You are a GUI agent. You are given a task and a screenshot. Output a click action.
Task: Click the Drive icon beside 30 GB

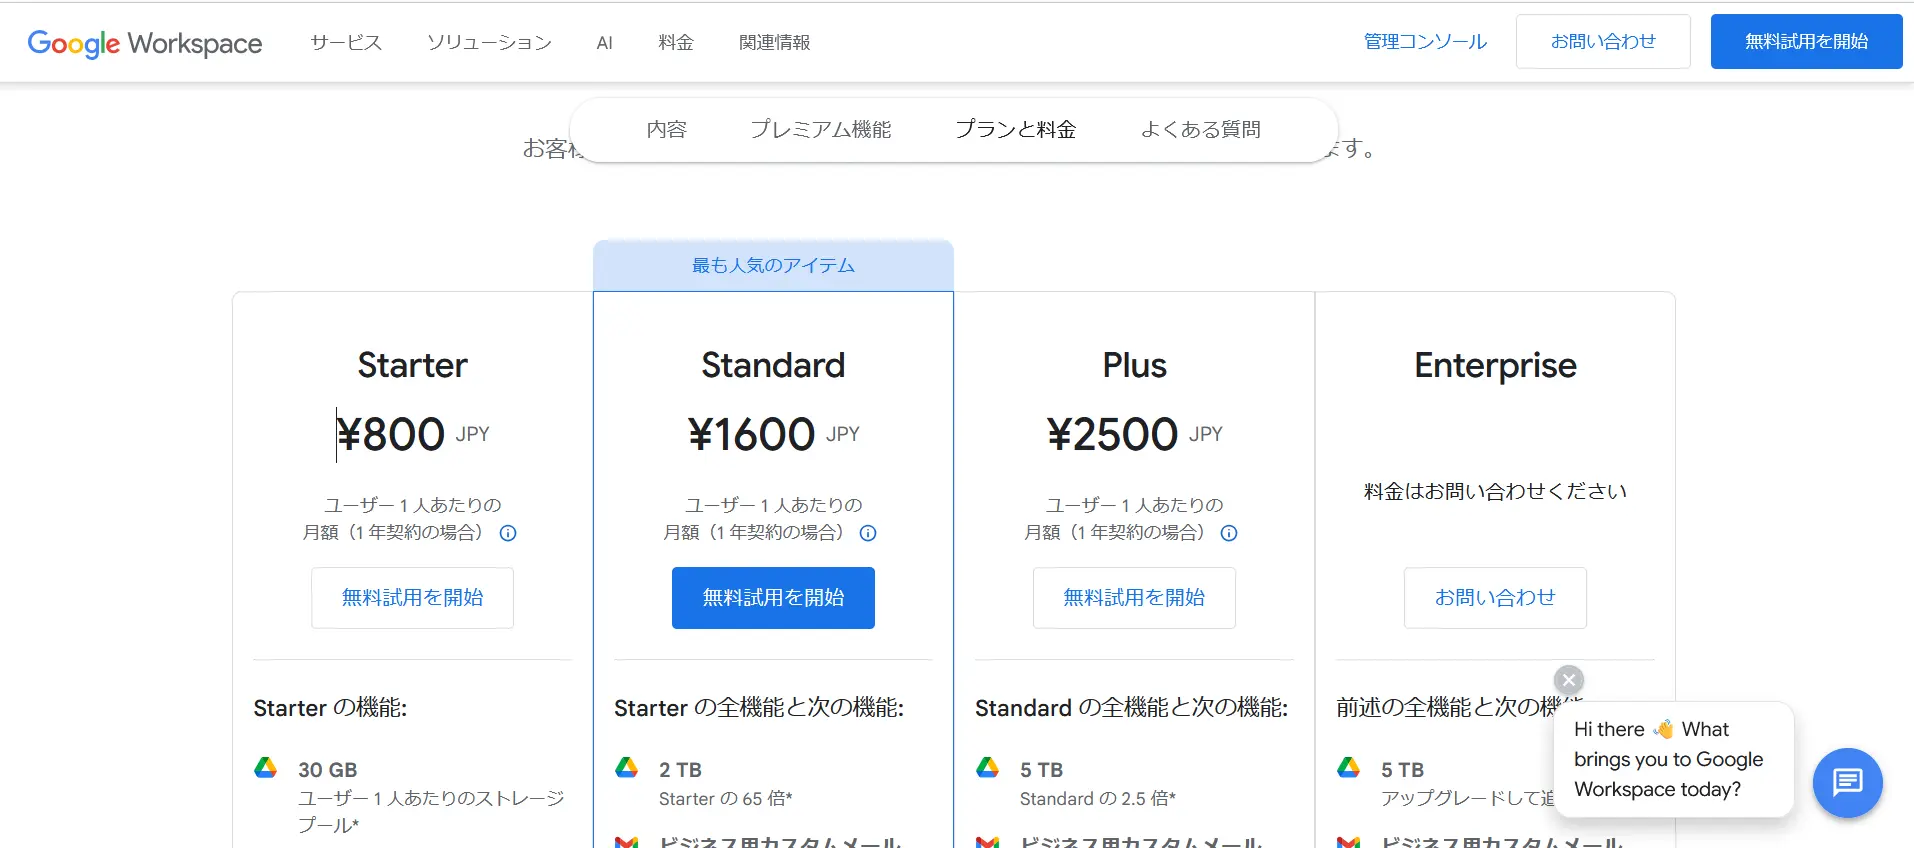point(265,768)
